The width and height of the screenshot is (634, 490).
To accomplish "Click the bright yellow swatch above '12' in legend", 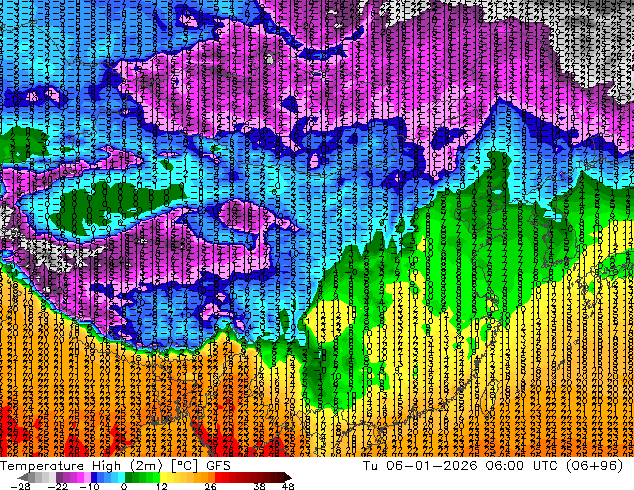I will [163, 477].
